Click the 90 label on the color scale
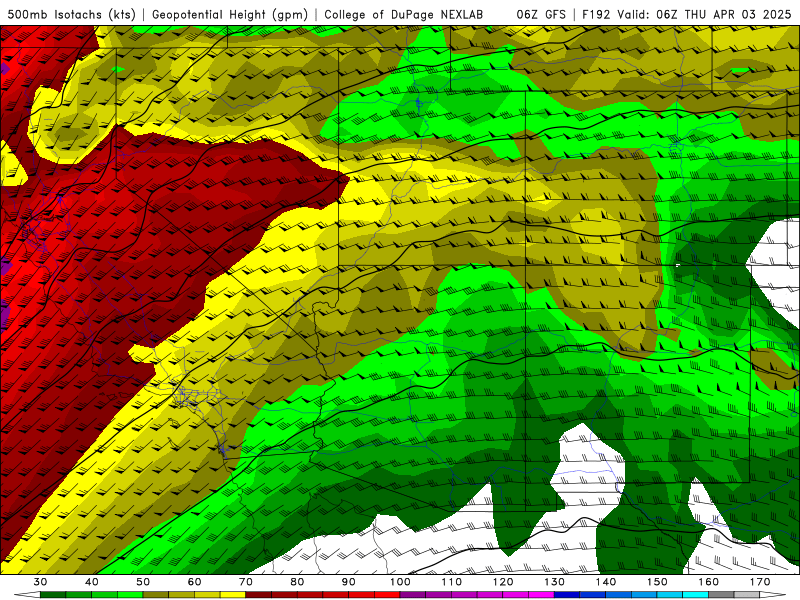Viewport: 800px width, 600px height. click(348, 582)
